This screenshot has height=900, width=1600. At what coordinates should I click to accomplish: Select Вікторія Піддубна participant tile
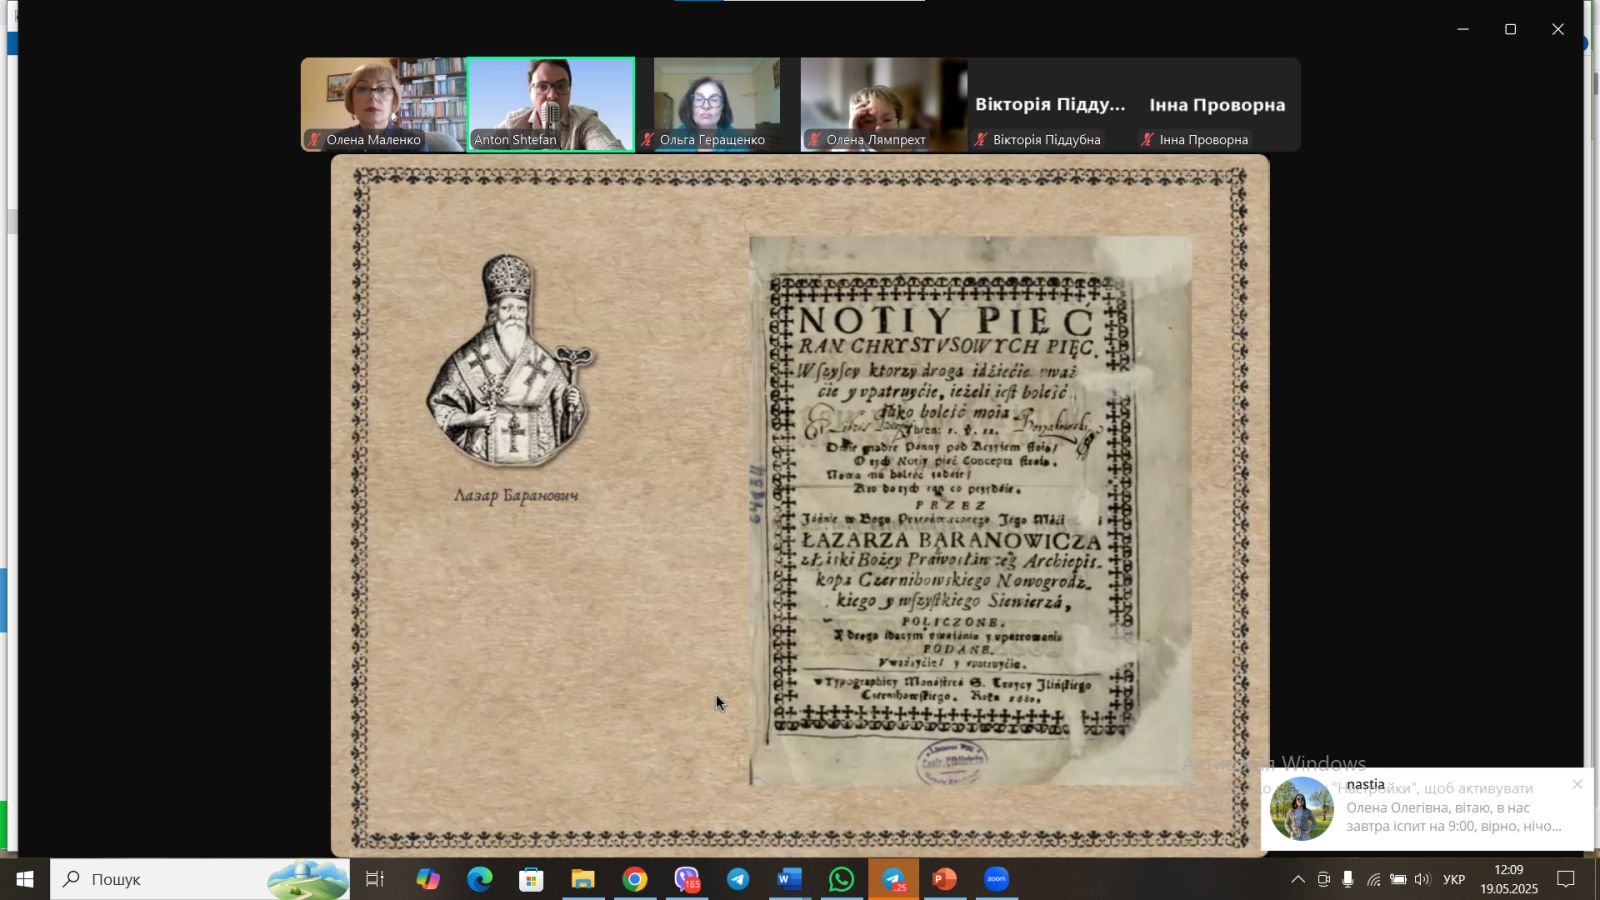coord(1051,104)
